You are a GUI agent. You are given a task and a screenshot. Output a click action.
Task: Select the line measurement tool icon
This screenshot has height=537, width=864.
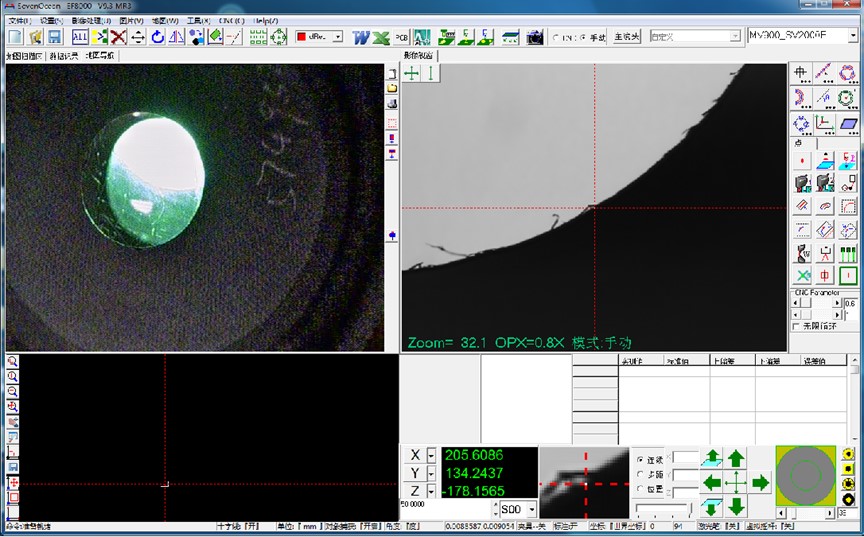(x=824, y=72)
